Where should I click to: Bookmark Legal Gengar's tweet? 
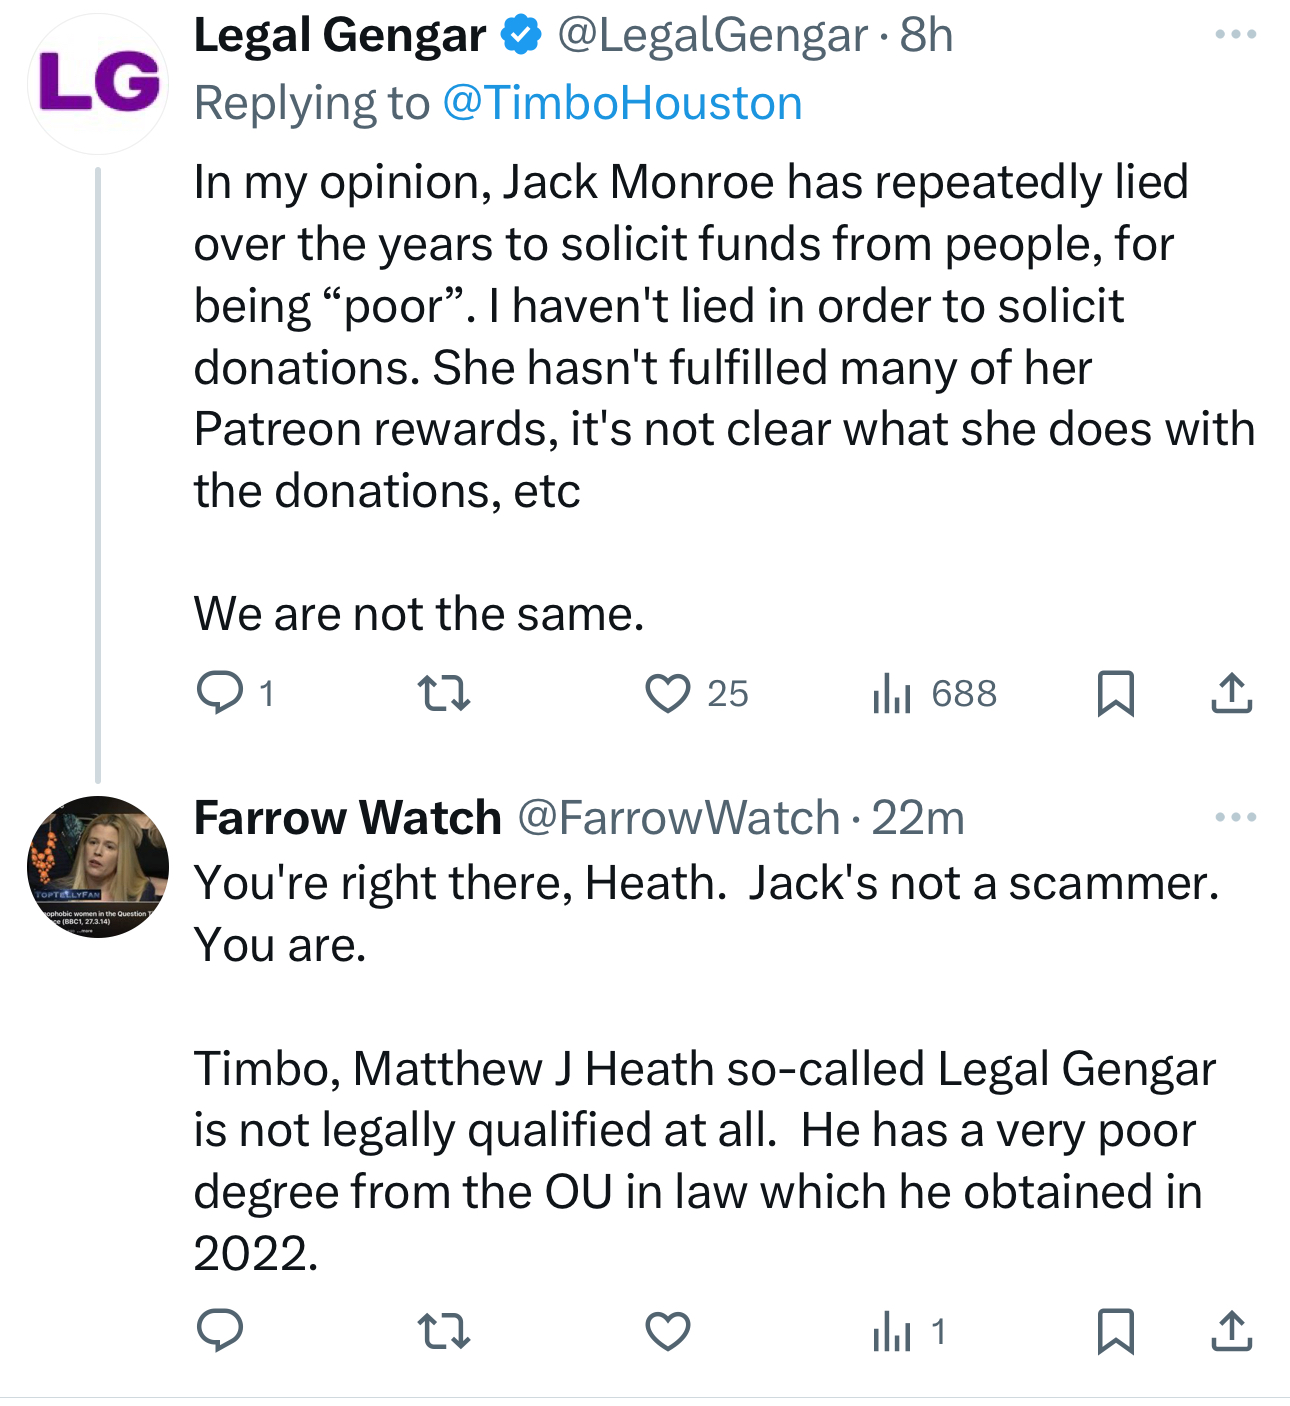(1115, 692)
